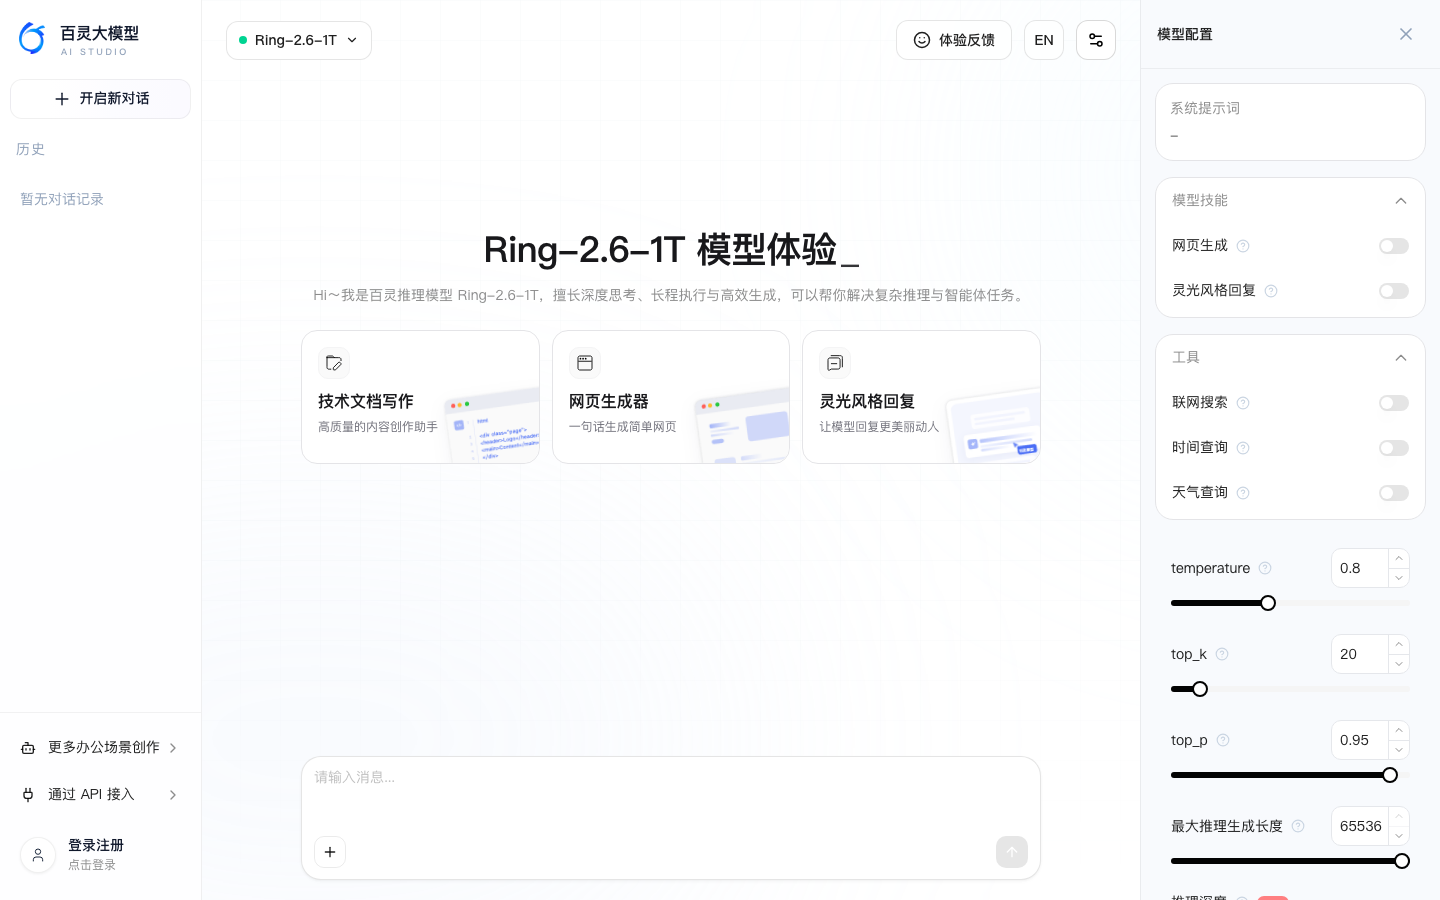Click 登录注册 to sign in
This screenshot has width=1440, height=900.
pos(96,845)
